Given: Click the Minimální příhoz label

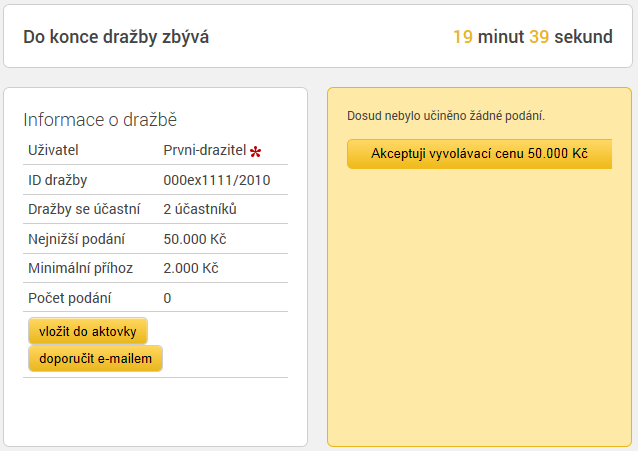Looking at the screenshot, I should pos(81,268).
